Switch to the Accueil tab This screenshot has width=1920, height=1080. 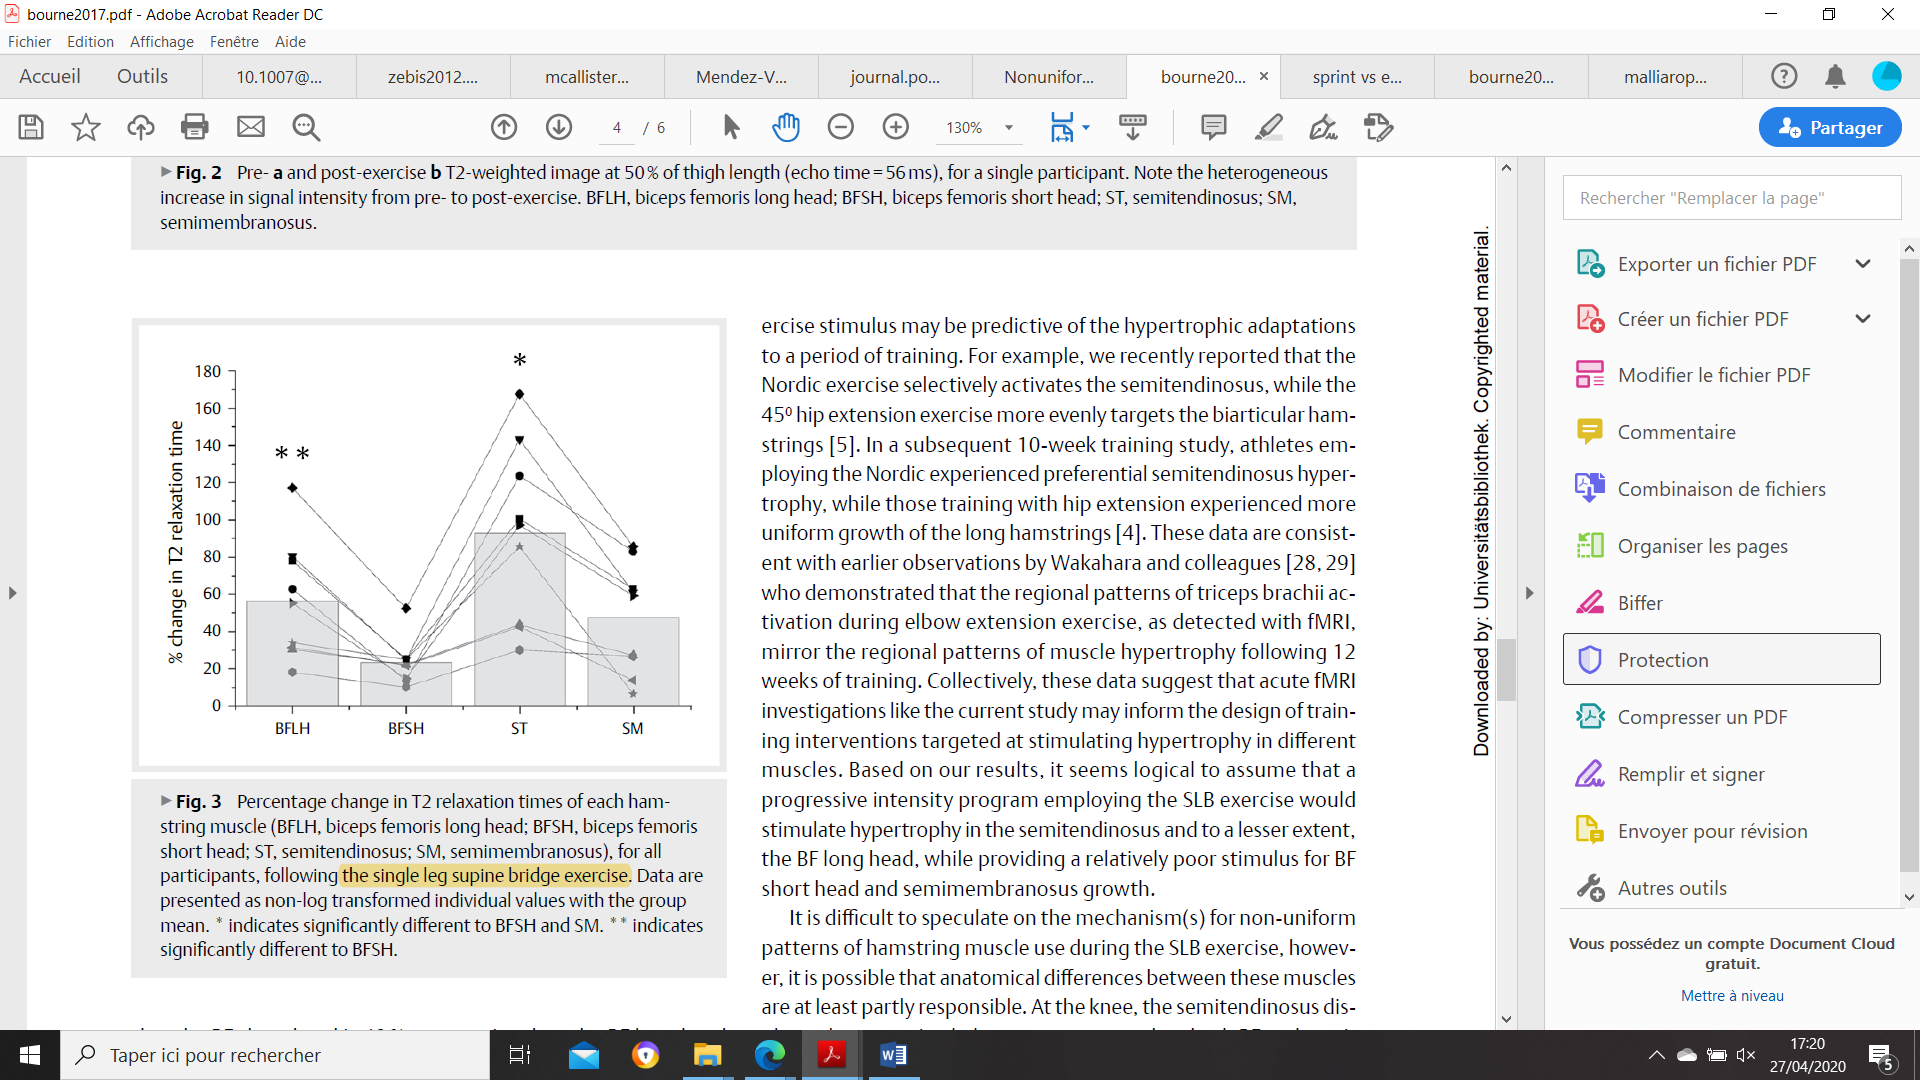pos(50,76)
